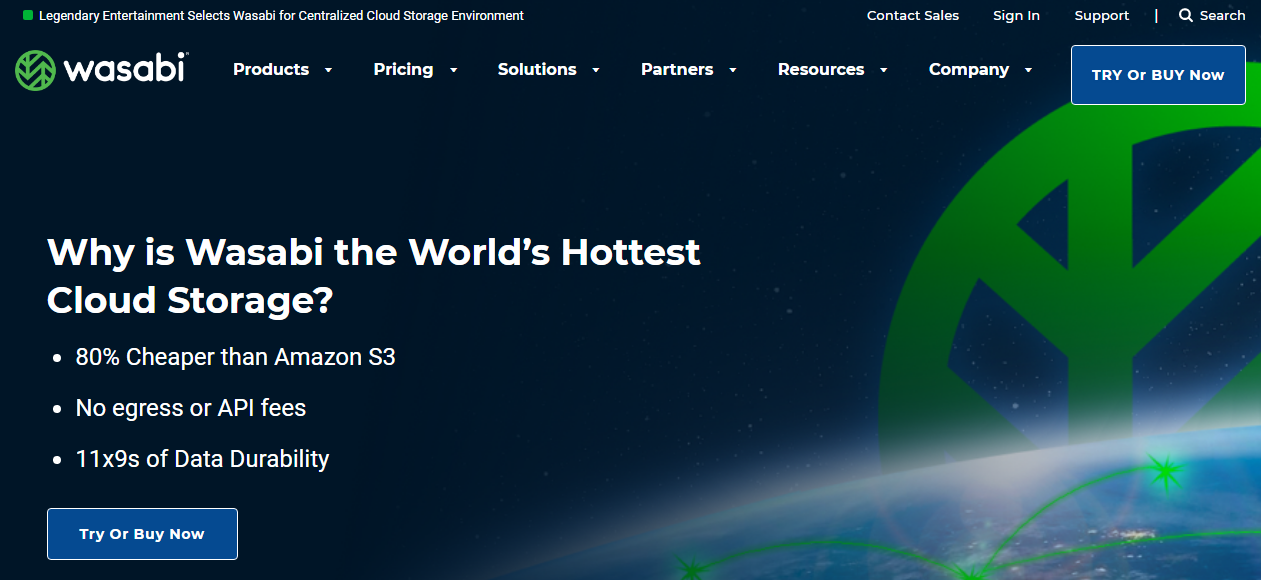Click the Wasabi logo

tap(102, 70)
